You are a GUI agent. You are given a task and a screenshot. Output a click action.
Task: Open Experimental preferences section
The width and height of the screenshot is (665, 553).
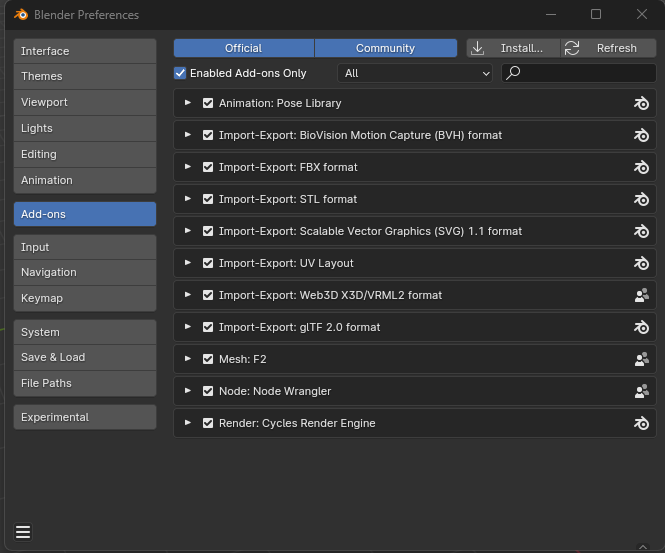(85, 417)
